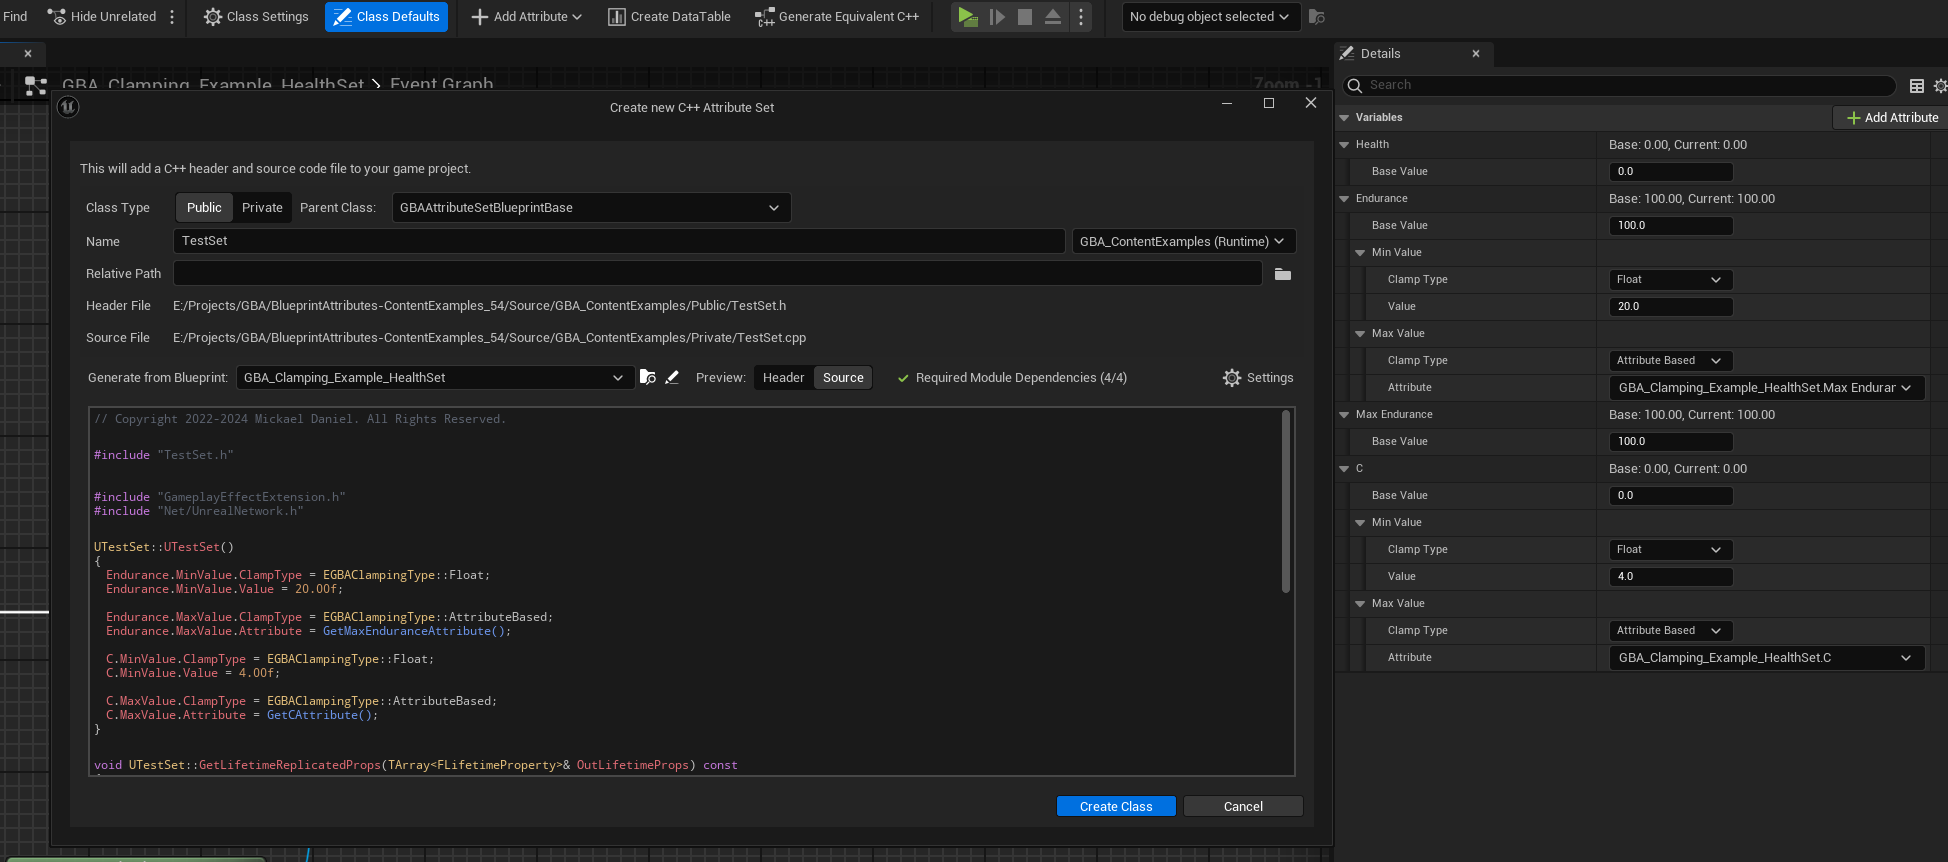
Task: Select Public class type
Action: pyautogui.click(x=204, y=207)
